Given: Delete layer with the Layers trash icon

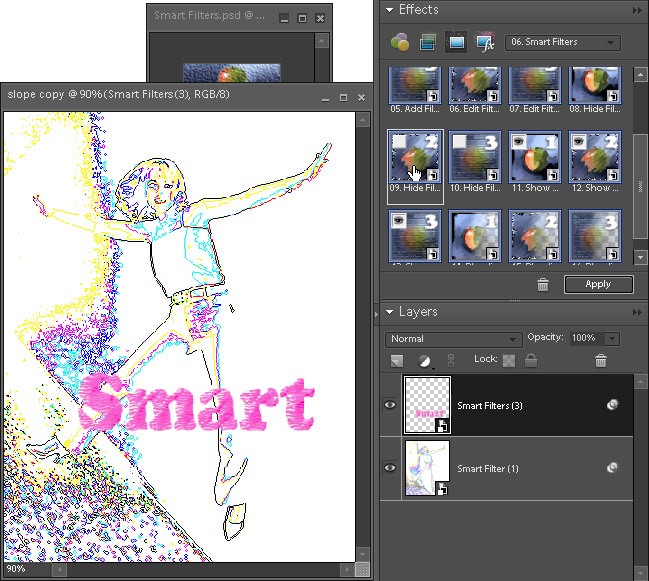Looking at the screenshot, I should click(601, 361).
